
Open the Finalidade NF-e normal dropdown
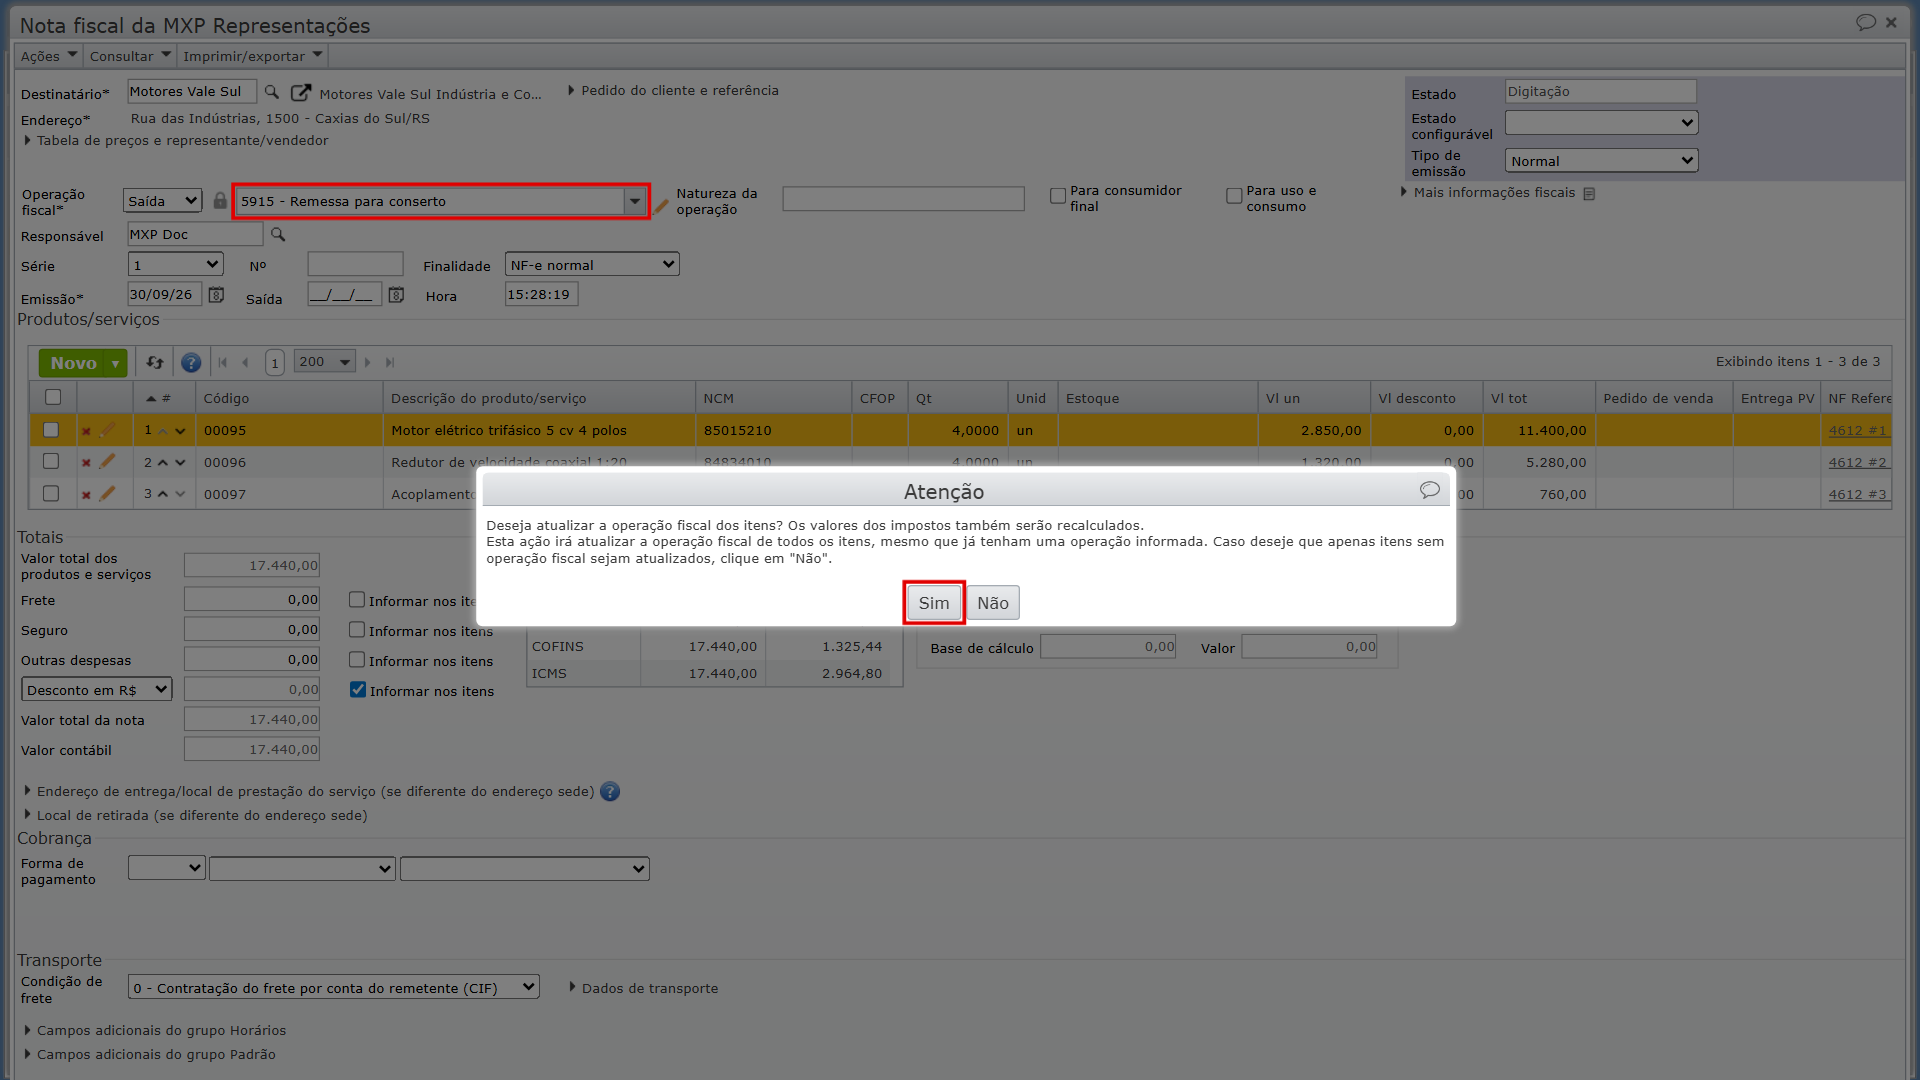[x=592, y=265]
